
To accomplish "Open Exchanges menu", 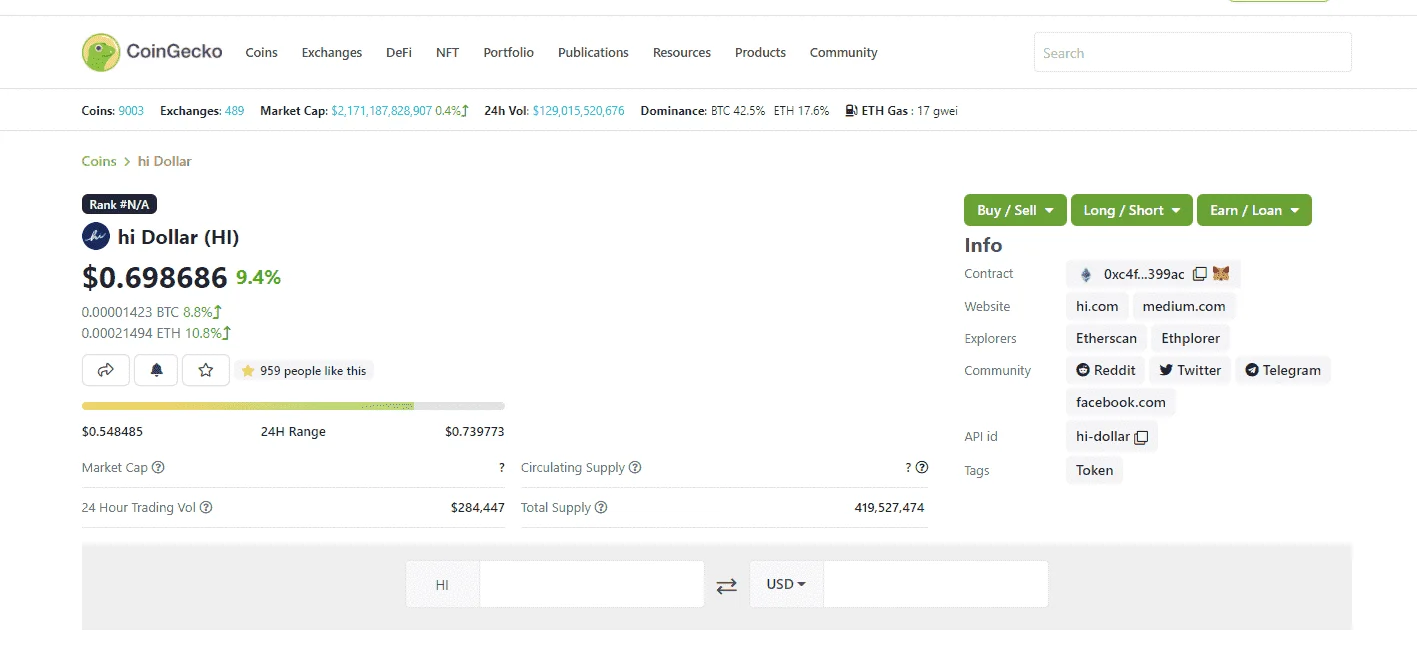I will pyautogui.click(x=332, y=52).
